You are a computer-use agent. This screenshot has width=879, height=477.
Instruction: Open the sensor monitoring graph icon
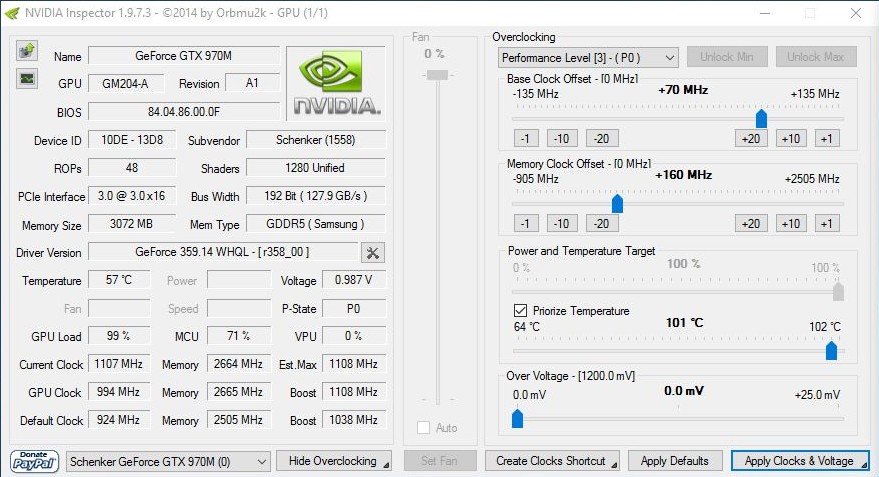(26, 78)
